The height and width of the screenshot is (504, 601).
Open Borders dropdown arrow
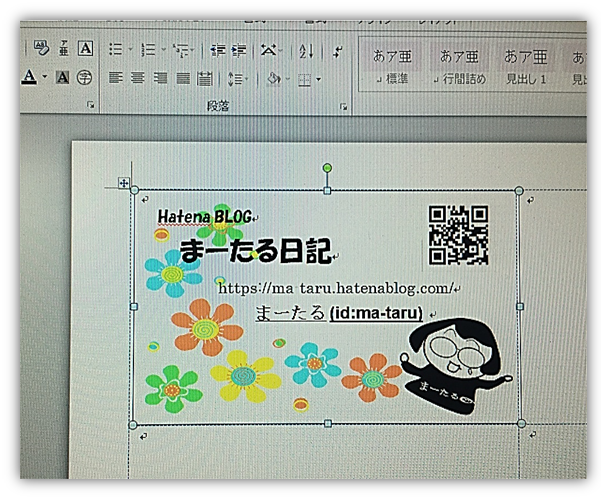[319, 80]
